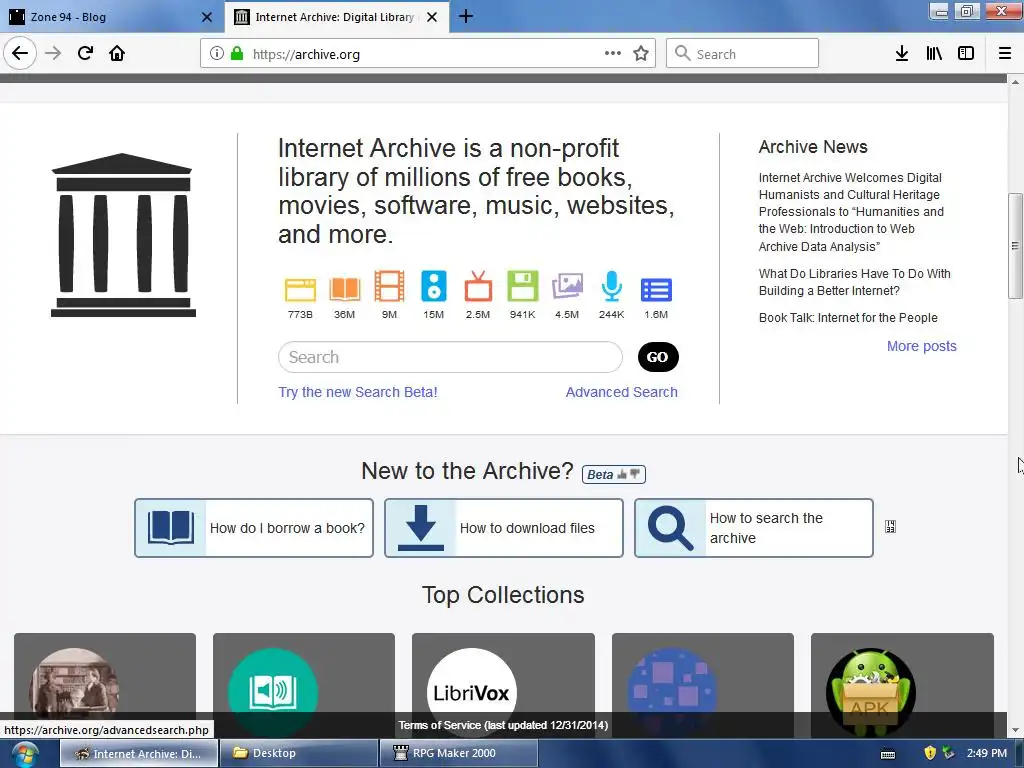Click the Beta feedback thumbs badge
The width and height of the screenshot is (1024, 768).
point(614,474)
